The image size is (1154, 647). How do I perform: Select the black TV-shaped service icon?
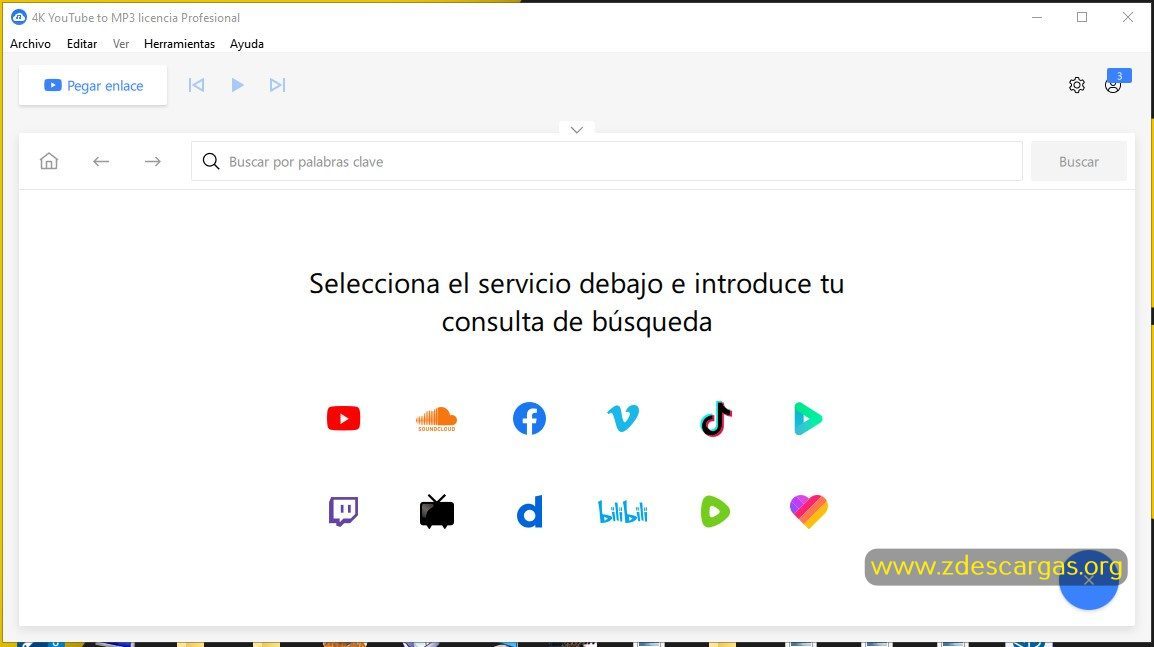[436, 512]
